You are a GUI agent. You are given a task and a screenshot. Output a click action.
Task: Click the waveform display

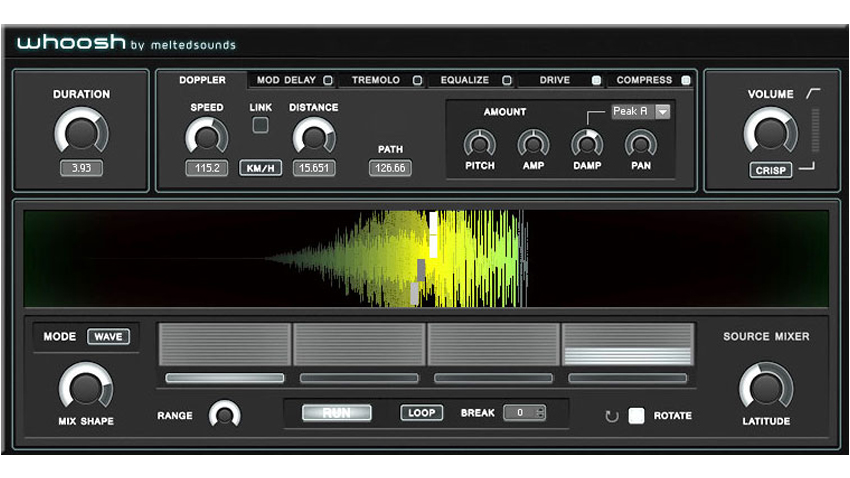426,259
